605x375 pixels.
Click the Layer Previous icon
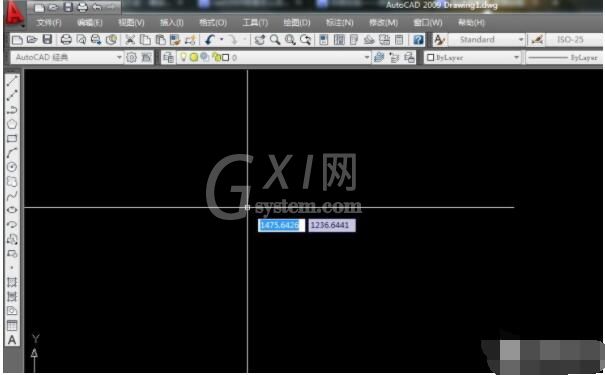(x=394, y=57)
